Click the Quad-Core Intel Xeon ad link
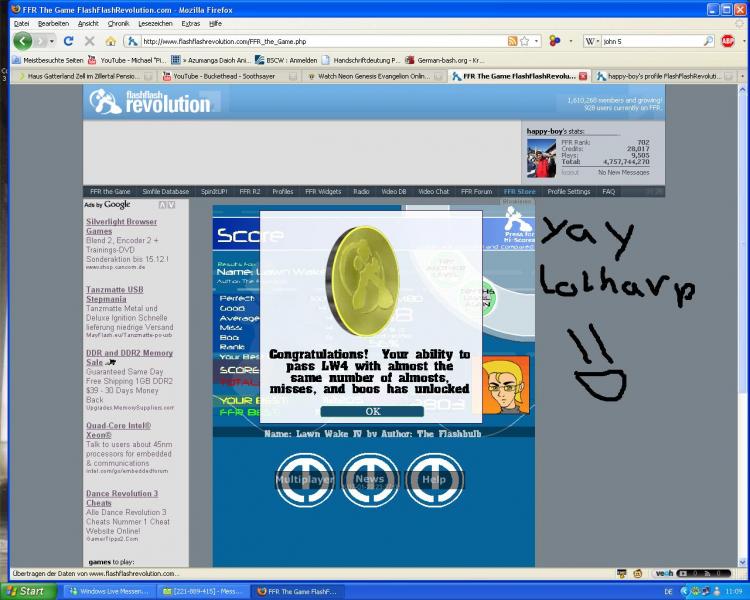Screen dimensions: 750x600 [119, 430]
